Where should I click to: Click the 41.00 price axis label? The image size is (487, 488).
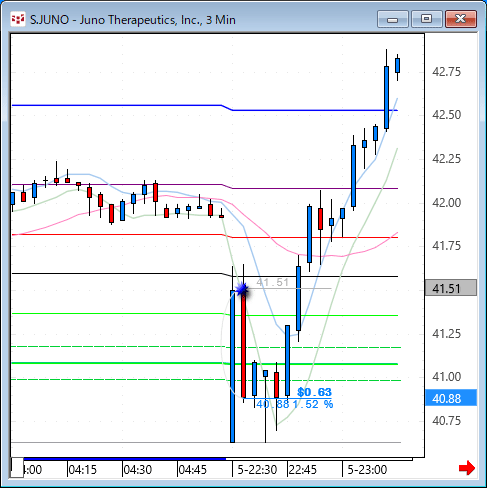click(x=446, y=377)
